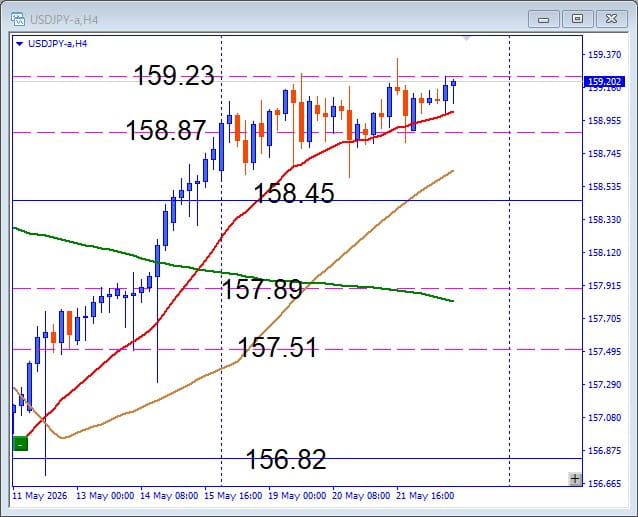Close the USDJPY-a,H4 chart window
638x517 pixels.
click(611, 19)
